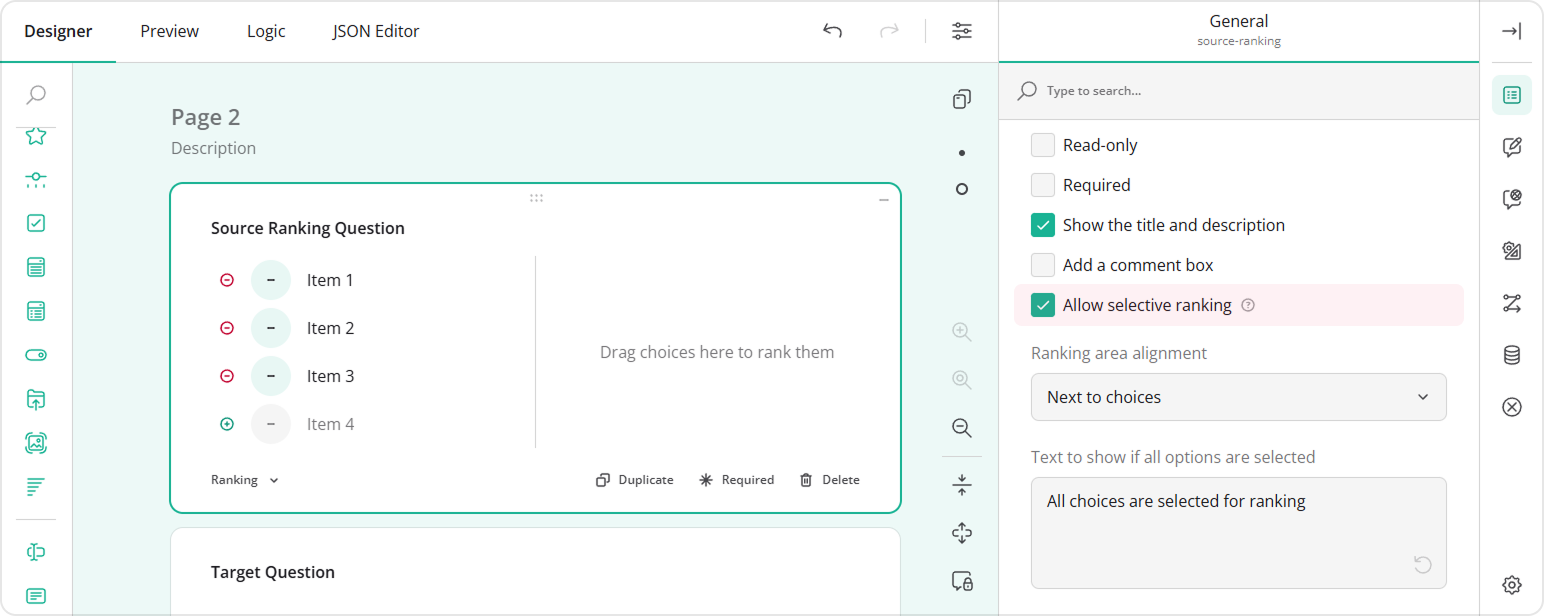Reset the all-options-selected text to default
Screen dimensions: 1544x616
tap(1422, 565)
